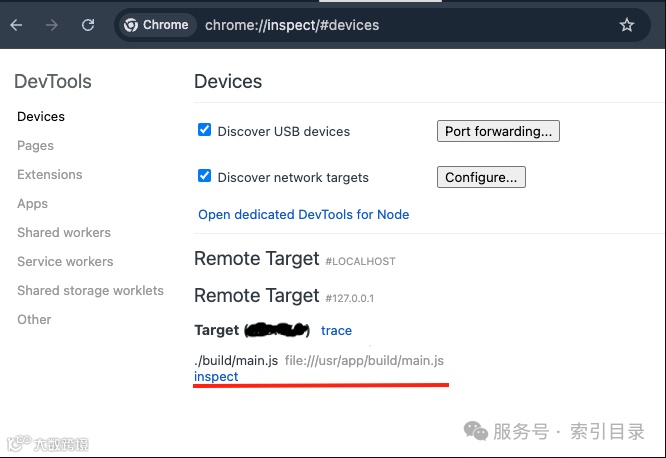Open Service workers section

pyautogui.click(x=65, y=261)
